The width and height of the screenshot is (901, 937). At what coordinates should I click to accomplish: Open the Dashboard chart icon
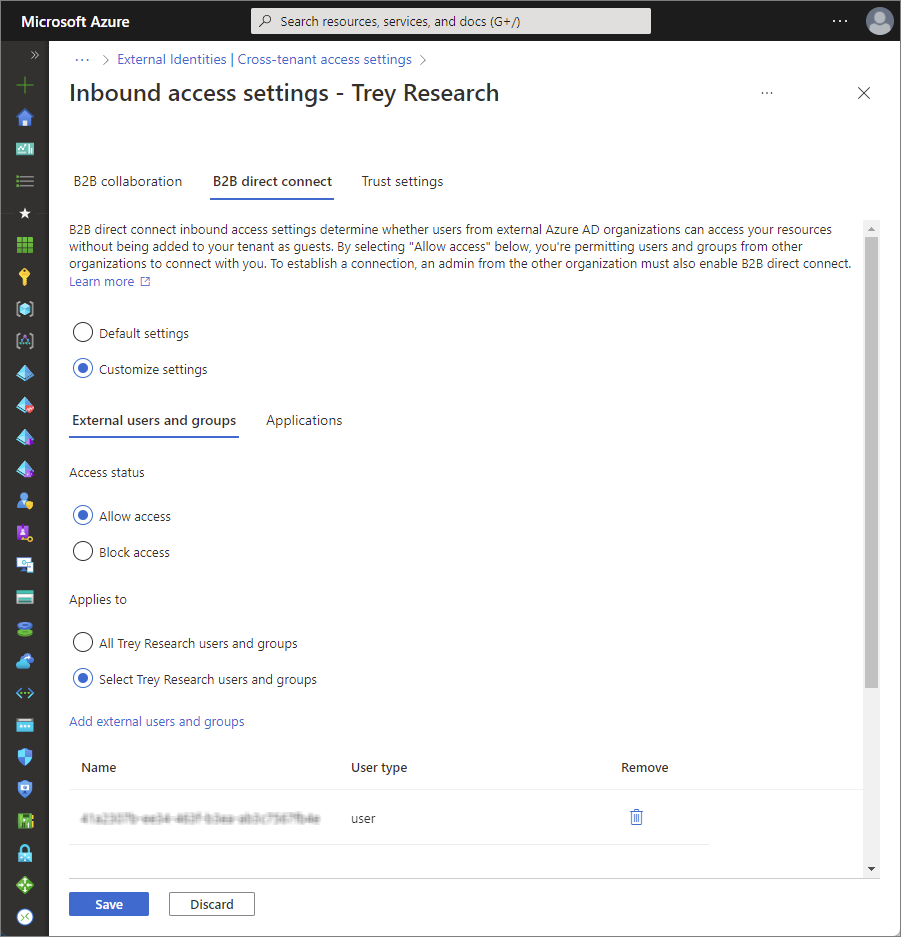[25, 149]
